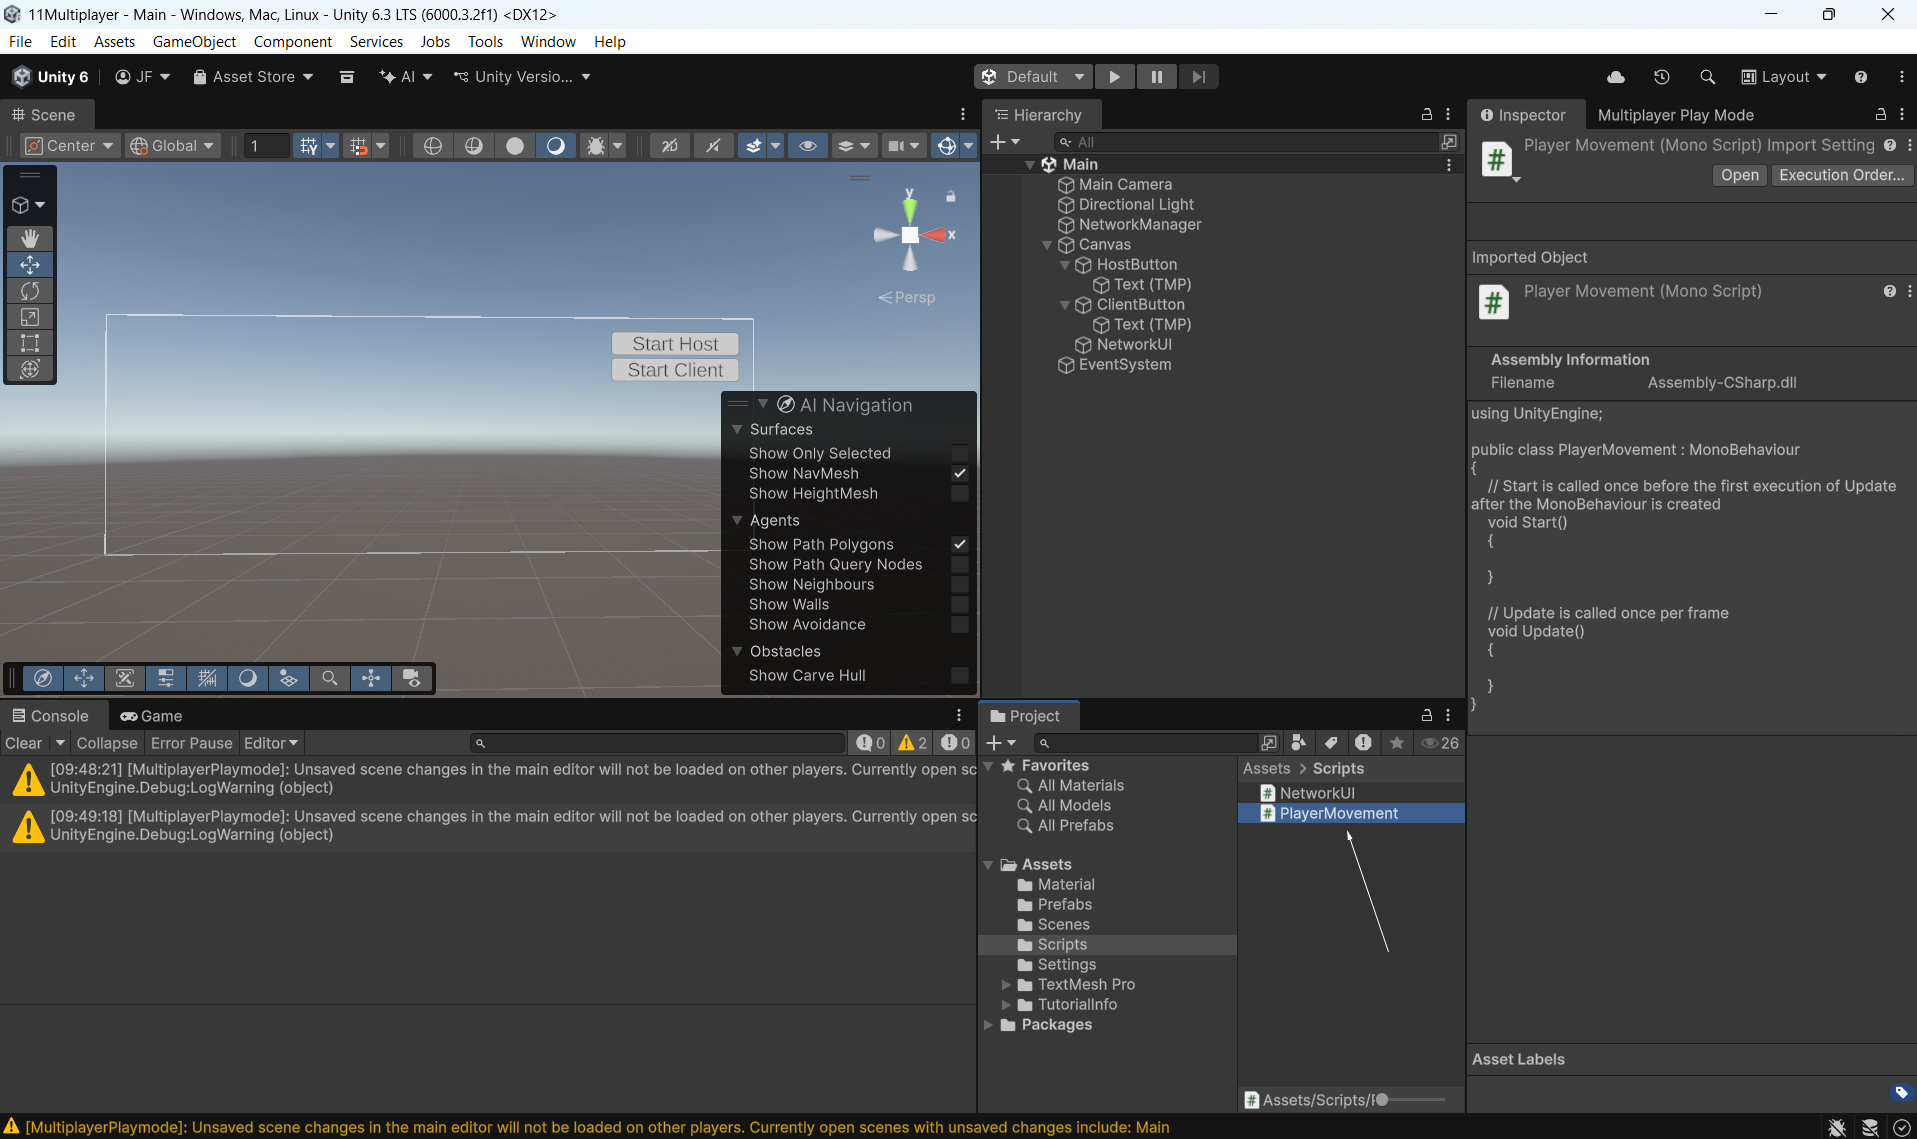
Task: Select the Hand view tool
Action: pos(30,238)
